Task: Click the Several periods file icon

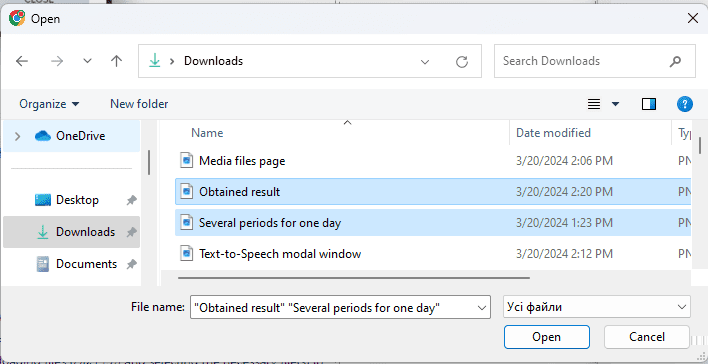Action: [x=186, y=223]
